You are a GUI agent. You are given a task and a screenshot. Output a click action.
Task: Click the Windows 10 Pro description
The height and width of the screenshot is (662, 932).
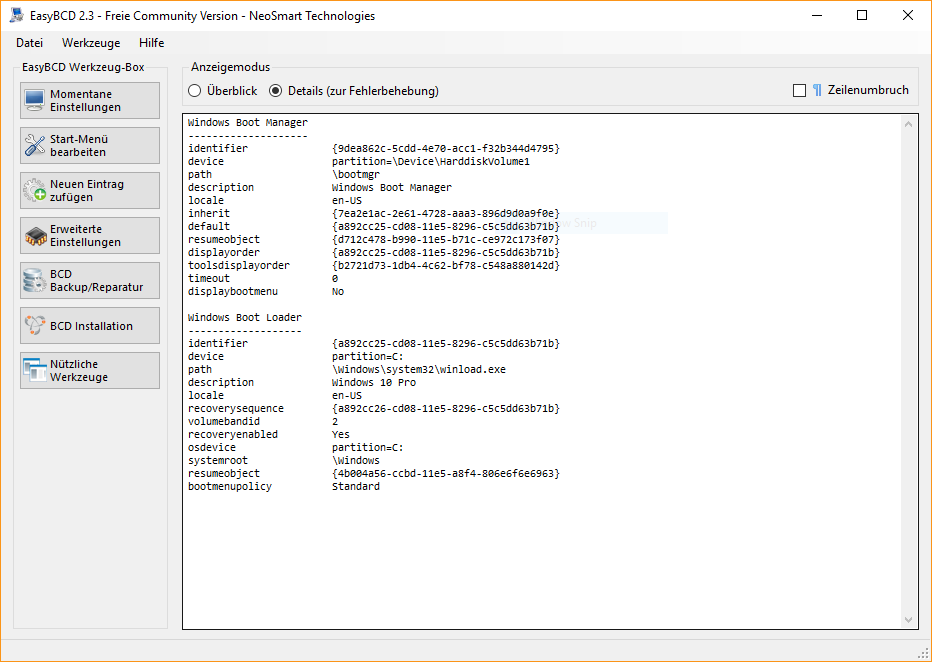tap(374, 383)
